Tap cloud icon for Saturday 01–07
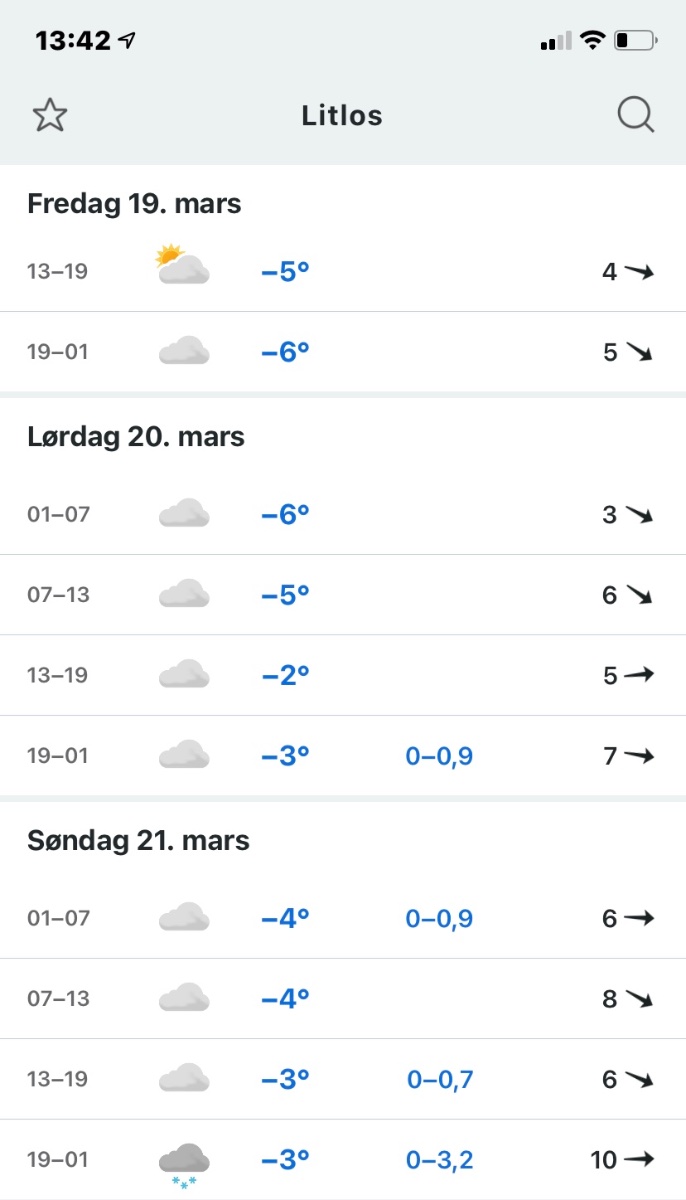Screen dimensions: 686x1200 183,514
